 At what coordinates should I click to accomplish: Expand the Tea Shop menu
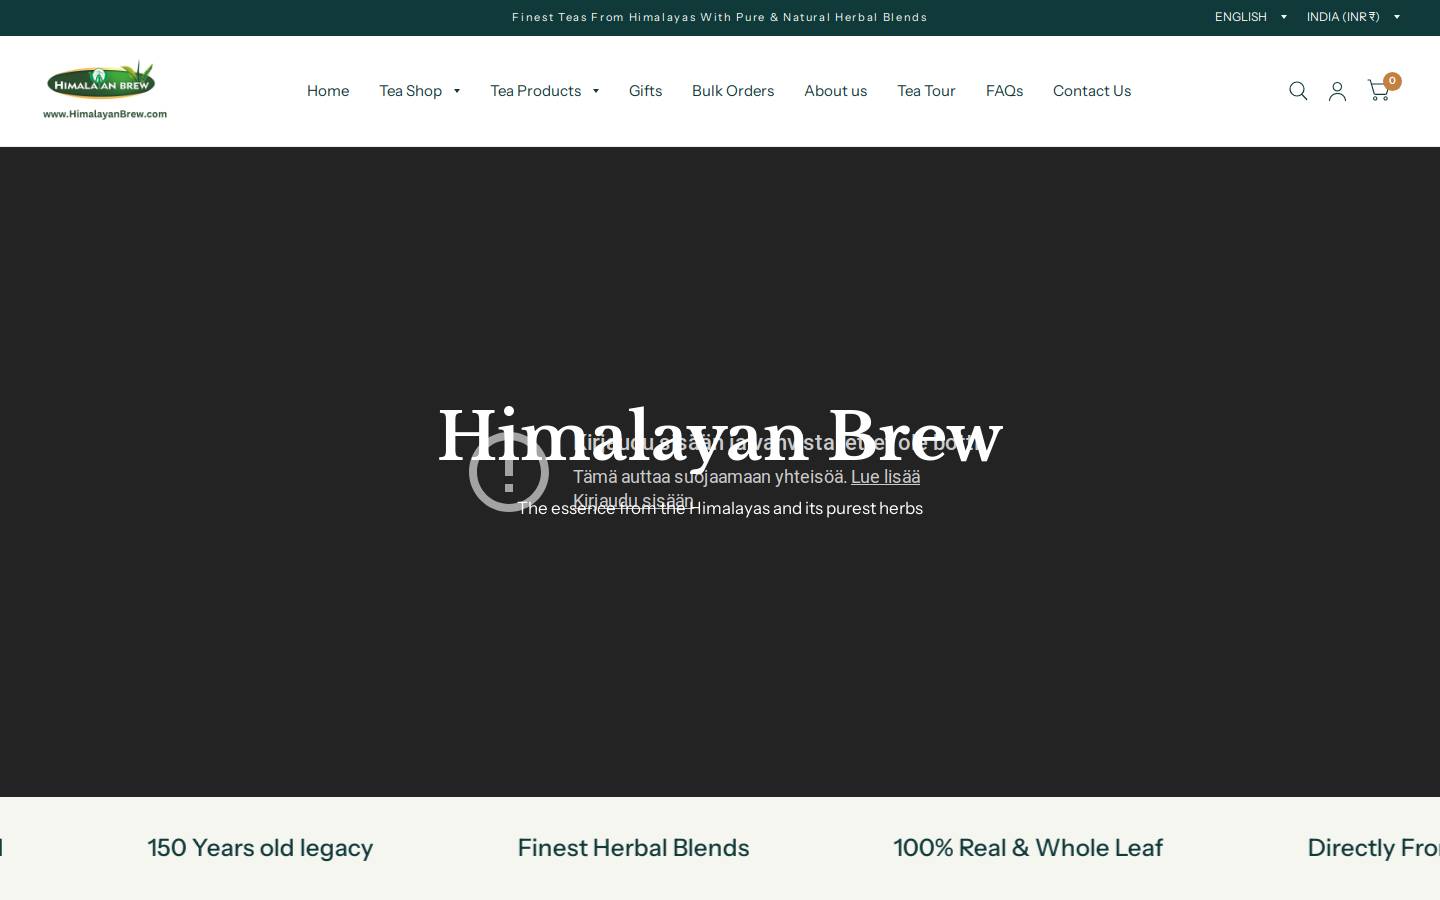pos(420,91)
